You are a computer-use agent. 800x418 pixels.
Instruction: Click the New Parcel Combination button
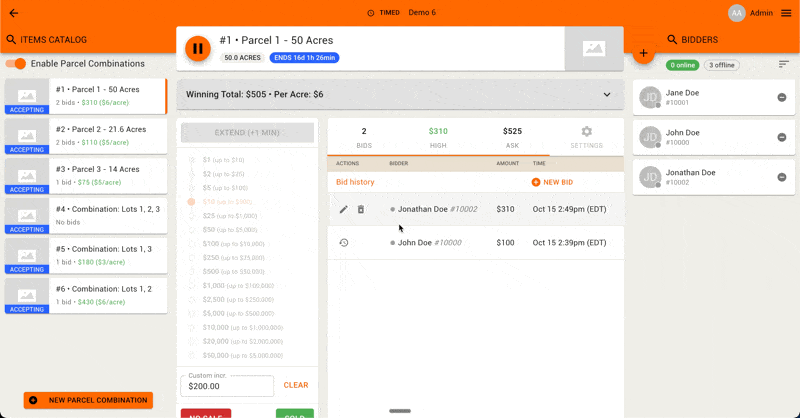pyautogui.click(x=88, y=400)
